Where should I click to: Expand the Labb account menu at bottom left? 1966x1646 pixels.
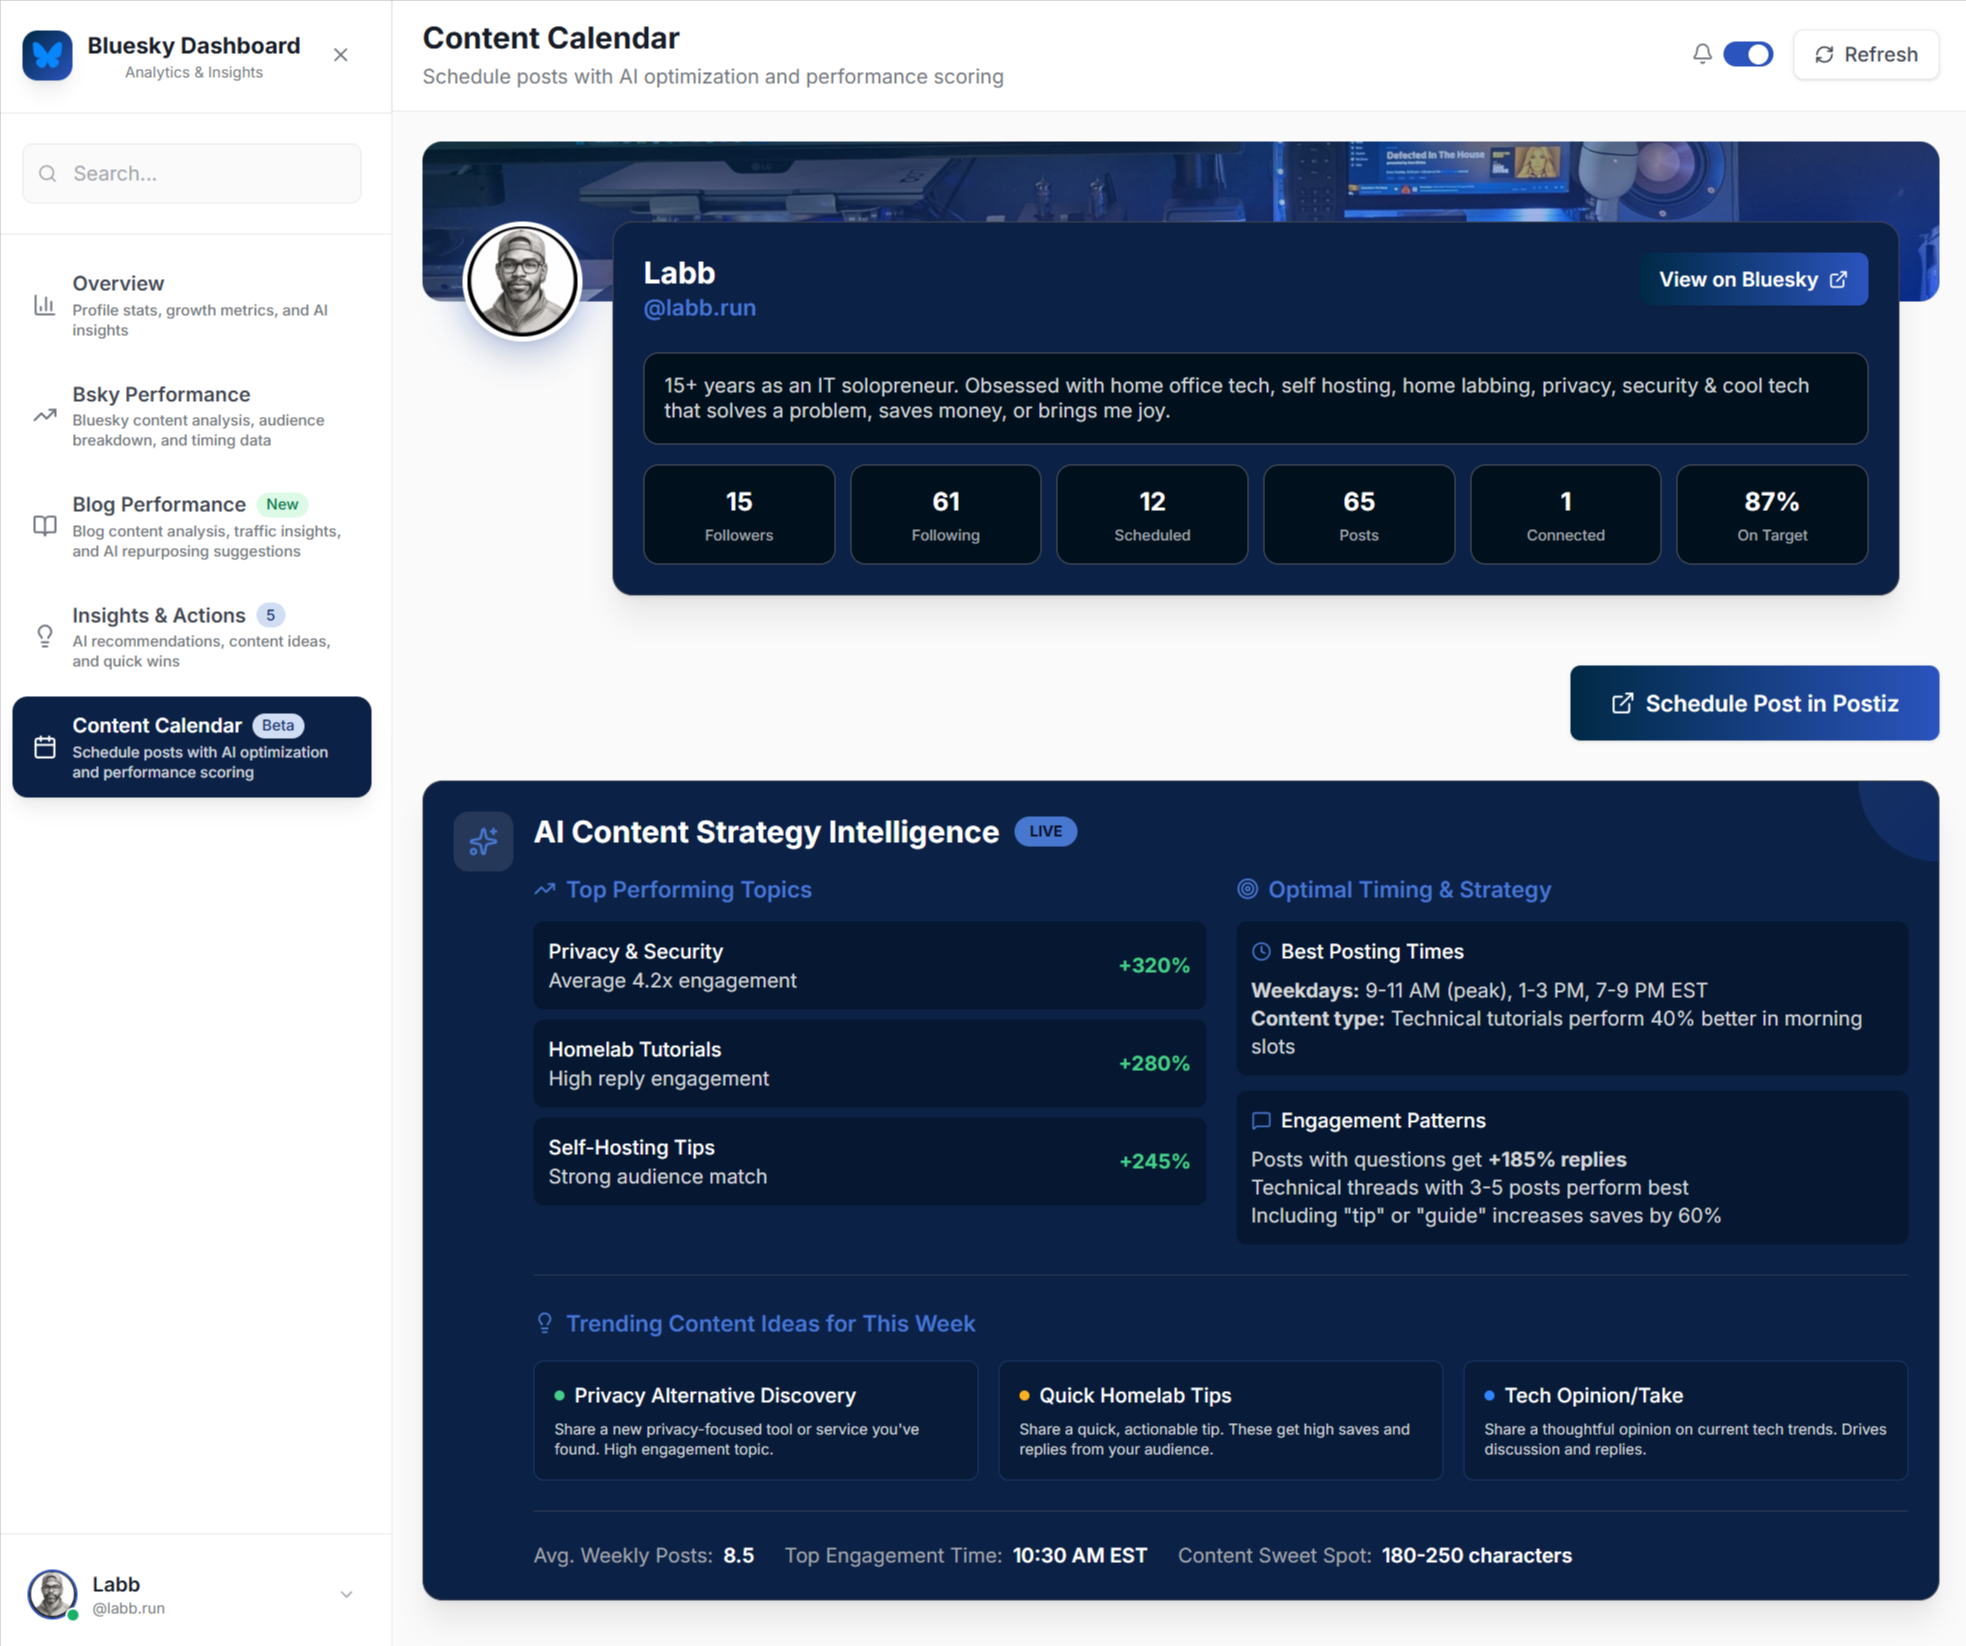pos(346,1594)
